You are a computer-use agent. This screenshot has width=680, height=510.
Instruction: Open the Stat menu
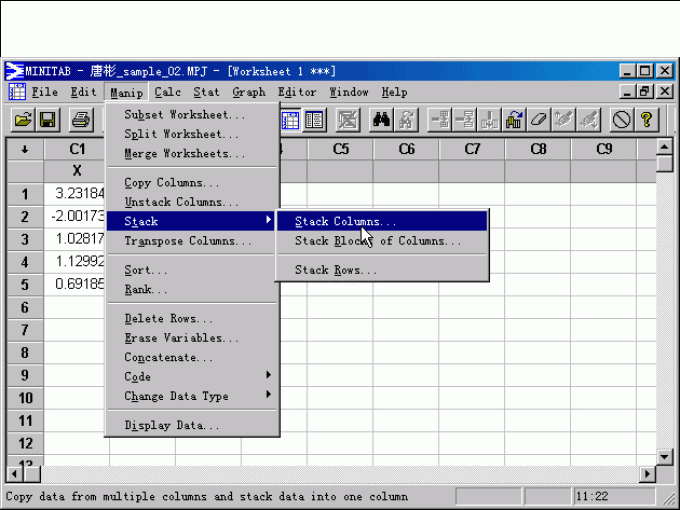(x=206, y=92)
